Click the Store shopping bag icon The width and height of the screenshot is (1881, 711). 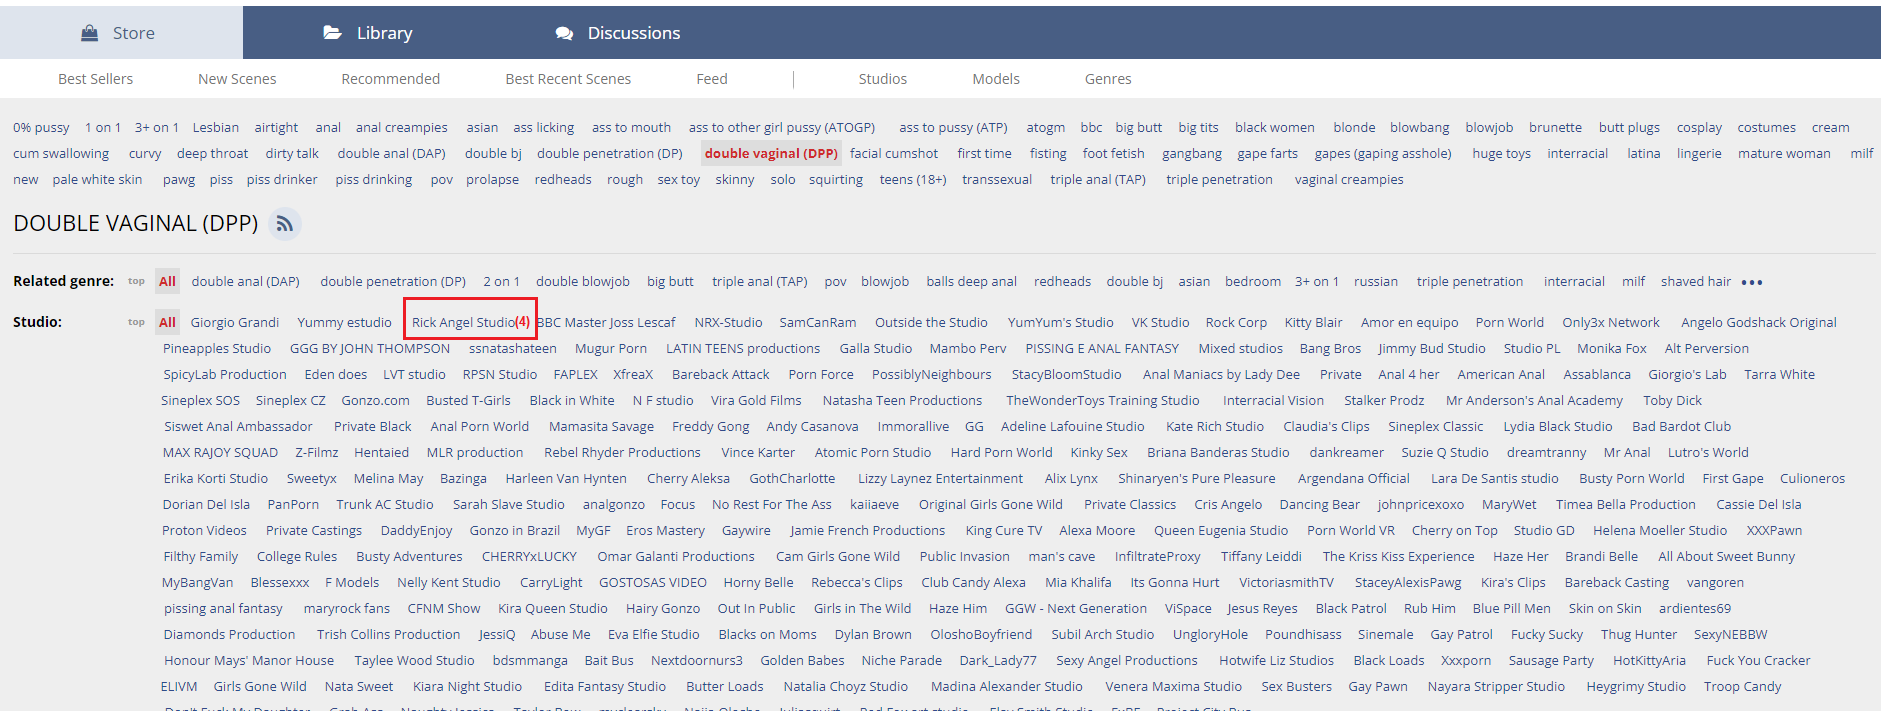pos(90,33)
